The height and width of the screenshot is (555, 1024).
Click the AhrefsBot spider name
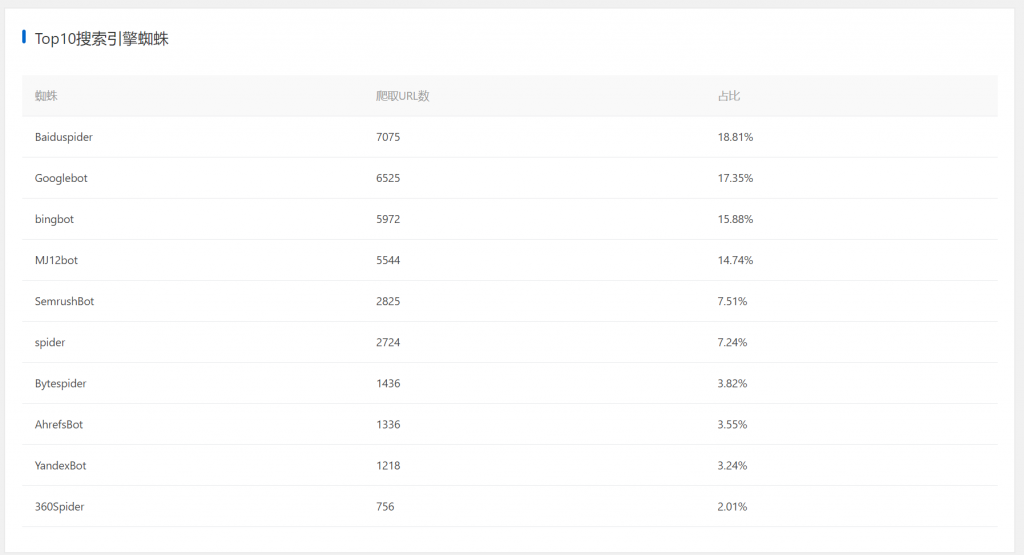click(x=59, y=424)
